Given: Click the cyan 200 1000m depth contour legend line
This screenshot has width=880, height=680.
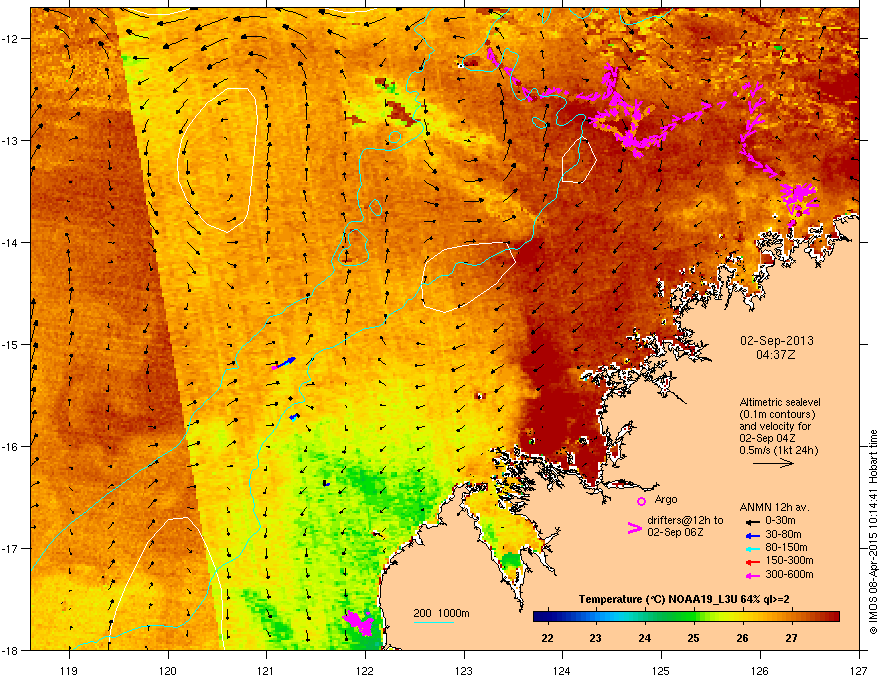Looking at the screenshot, I should pos(434,622).
